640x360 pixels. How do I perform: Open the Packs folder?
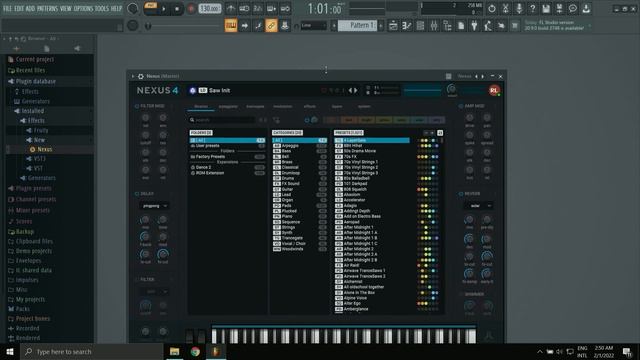click(x=22, y=309)
